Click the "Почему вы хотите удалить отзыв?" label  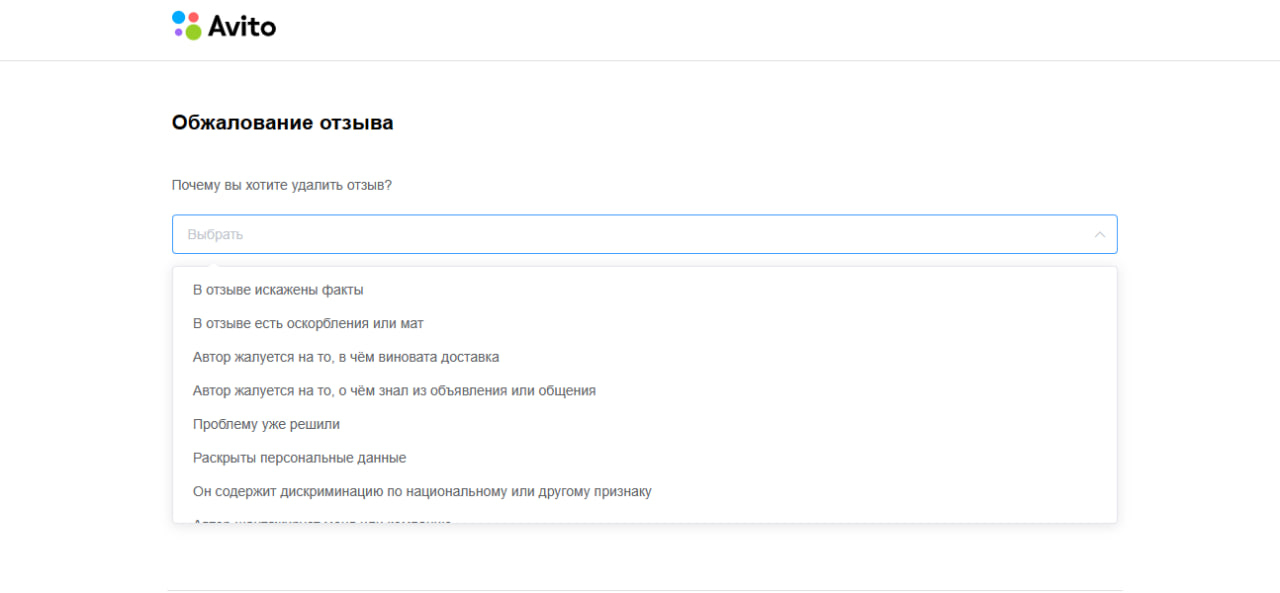tap(281, 185)
